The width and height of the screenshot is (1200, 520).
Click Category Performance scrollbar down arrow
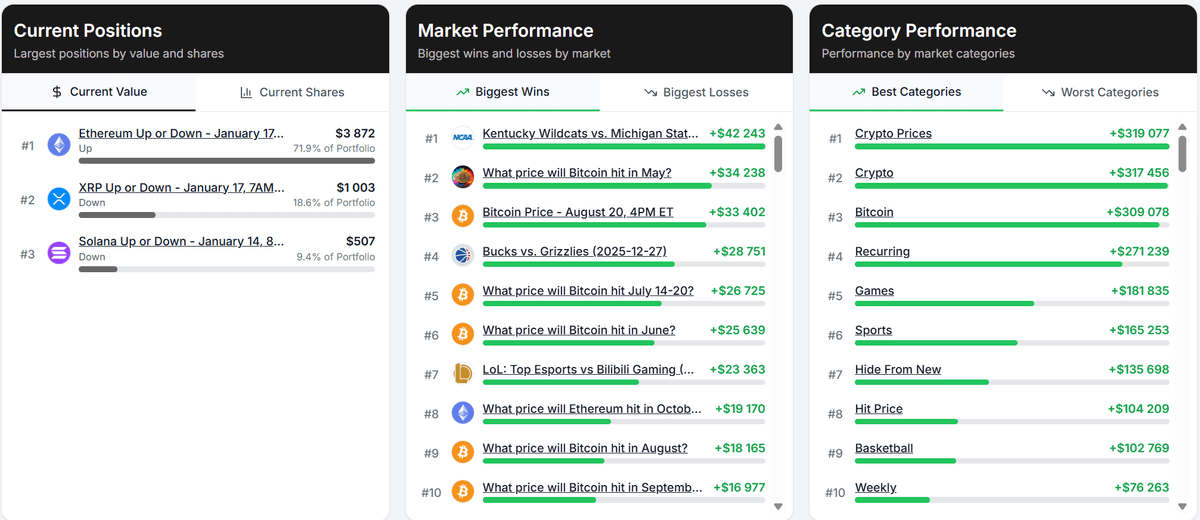pyautogui.click(x=1182, y=507)
